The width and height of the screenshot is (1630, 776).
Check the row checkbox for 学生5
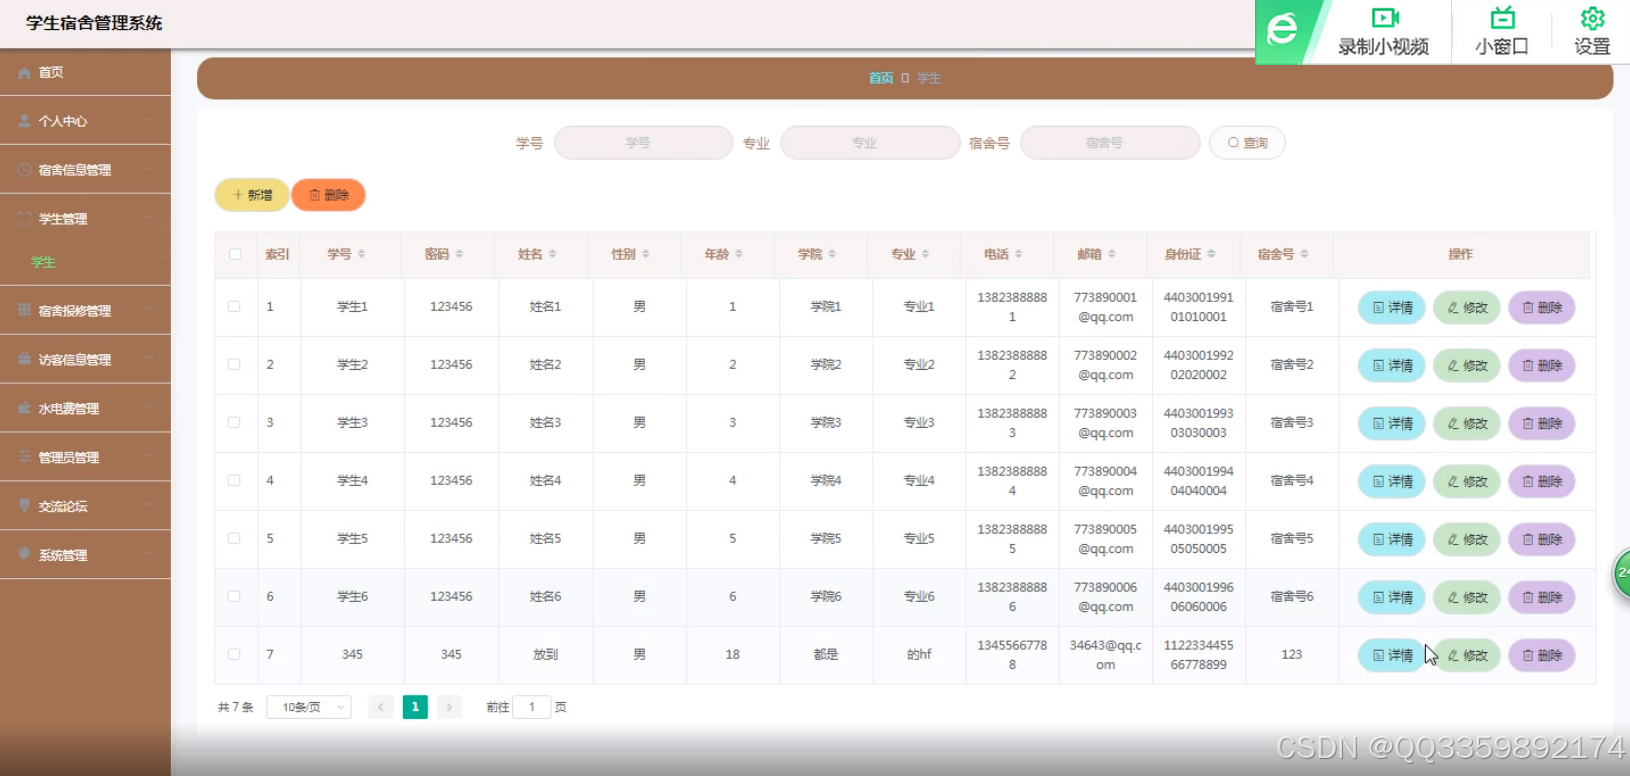click(234, 538)
